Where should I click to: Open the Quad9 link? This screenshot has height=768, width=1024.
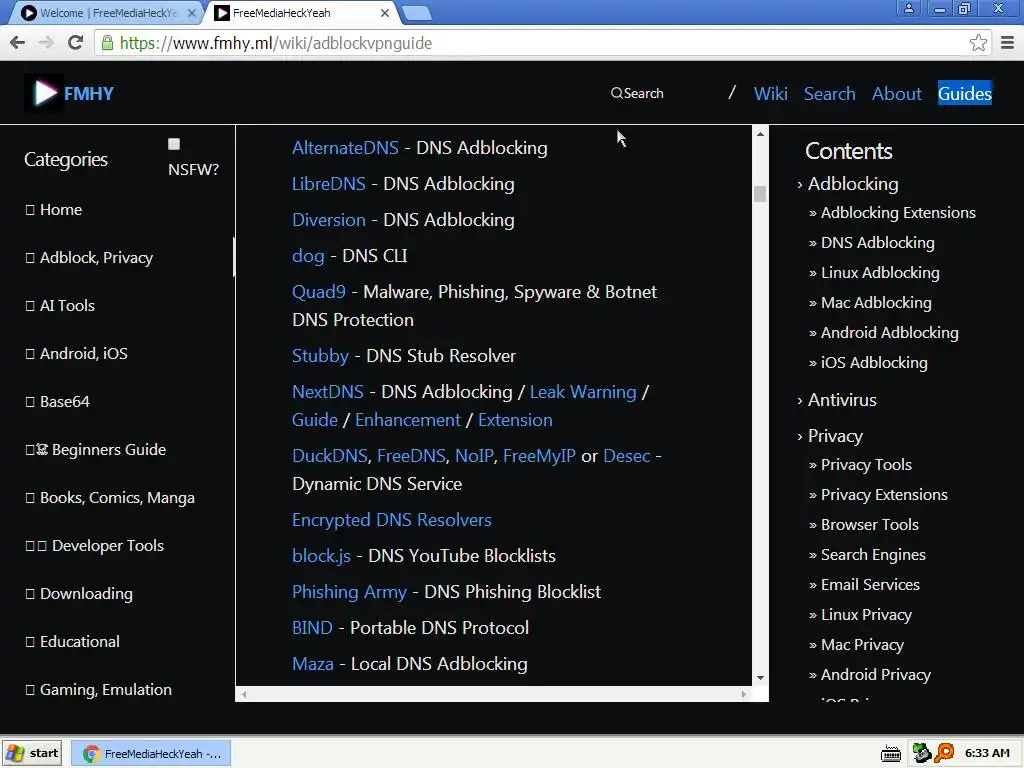click(319, 291)
